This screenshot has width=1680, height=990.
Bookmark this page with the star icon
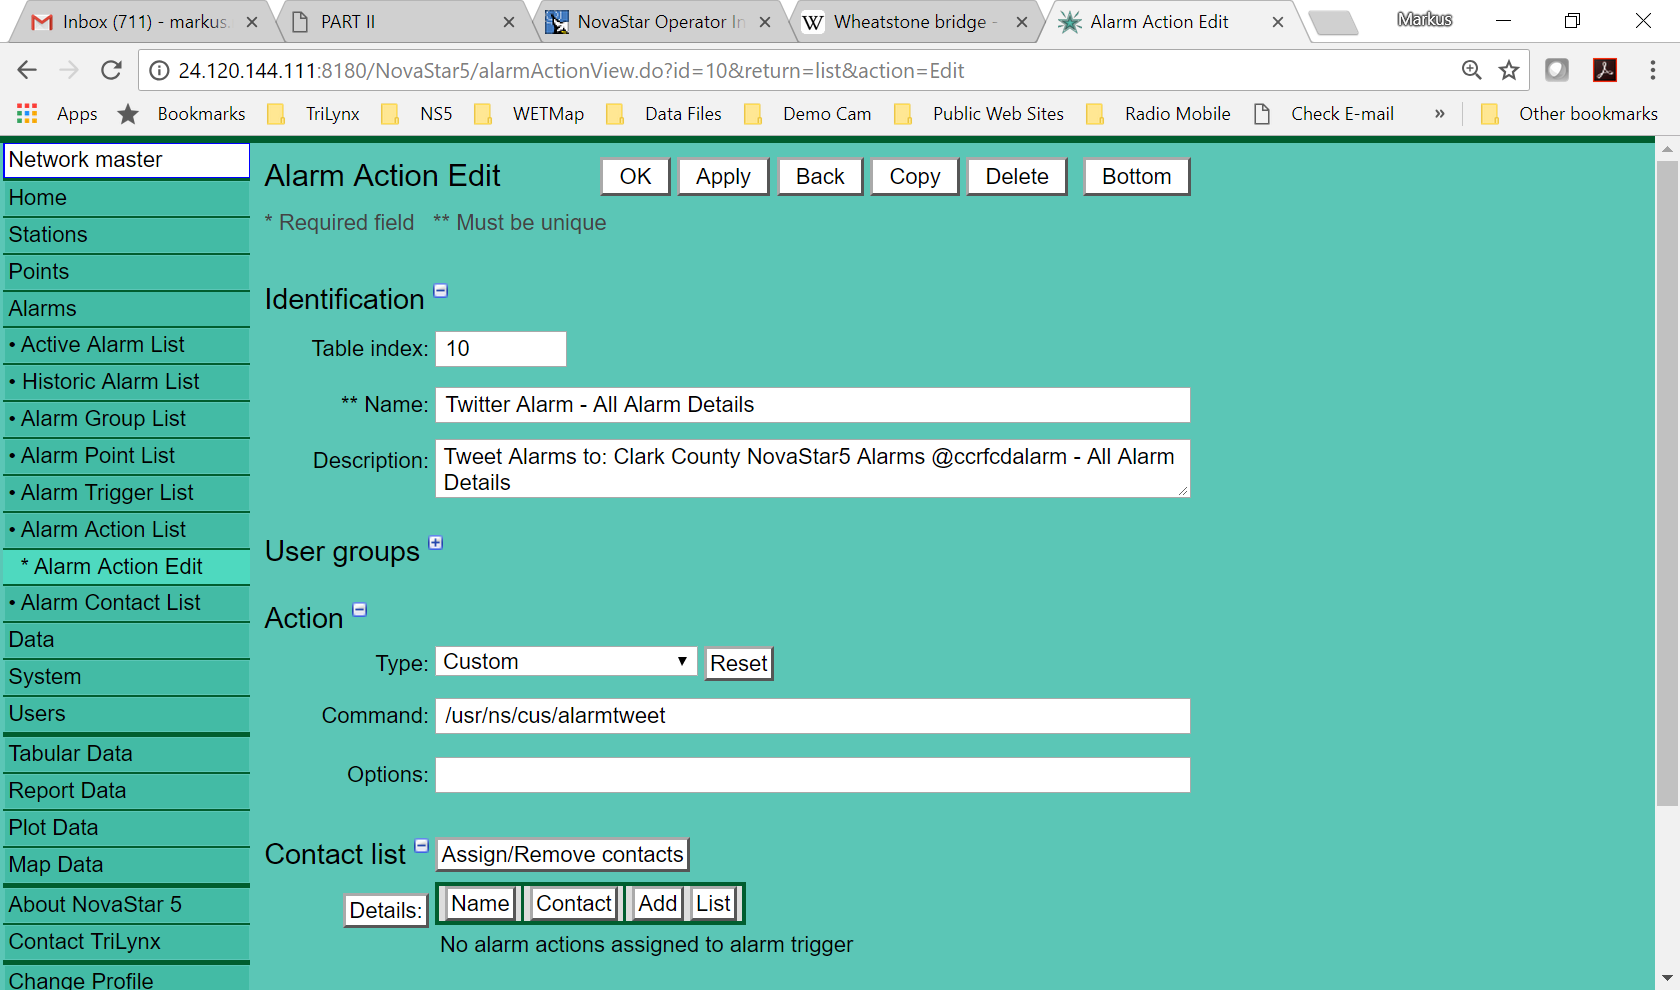point(1509,70)
